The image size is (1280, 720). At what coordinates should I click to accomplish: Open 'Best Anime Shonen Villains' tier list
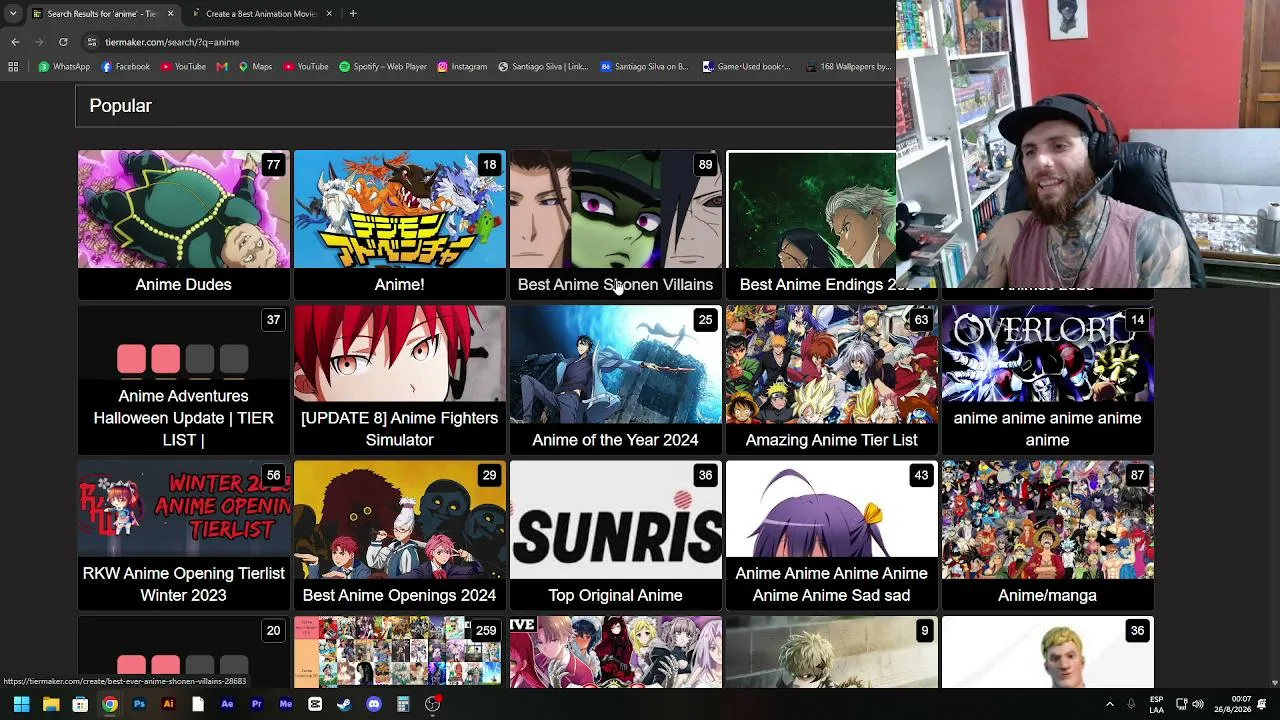616,225
